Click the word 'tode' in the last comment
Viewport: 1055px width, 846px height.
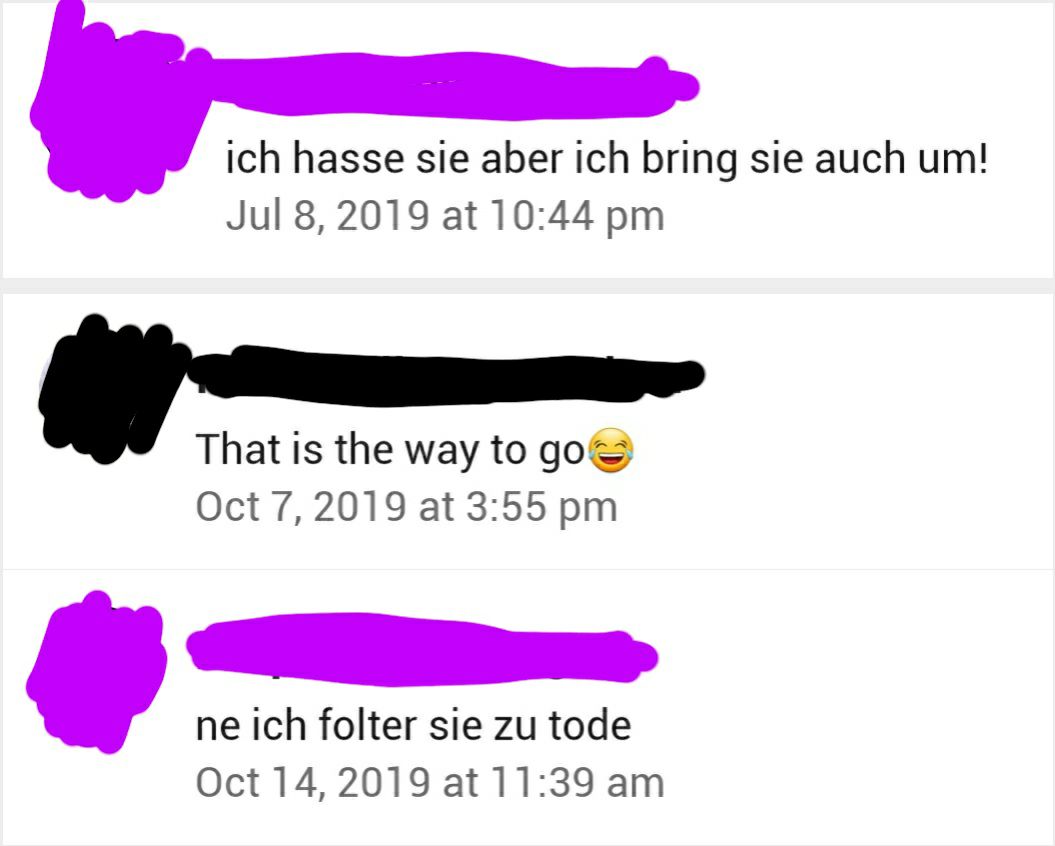tap(589, 726)
